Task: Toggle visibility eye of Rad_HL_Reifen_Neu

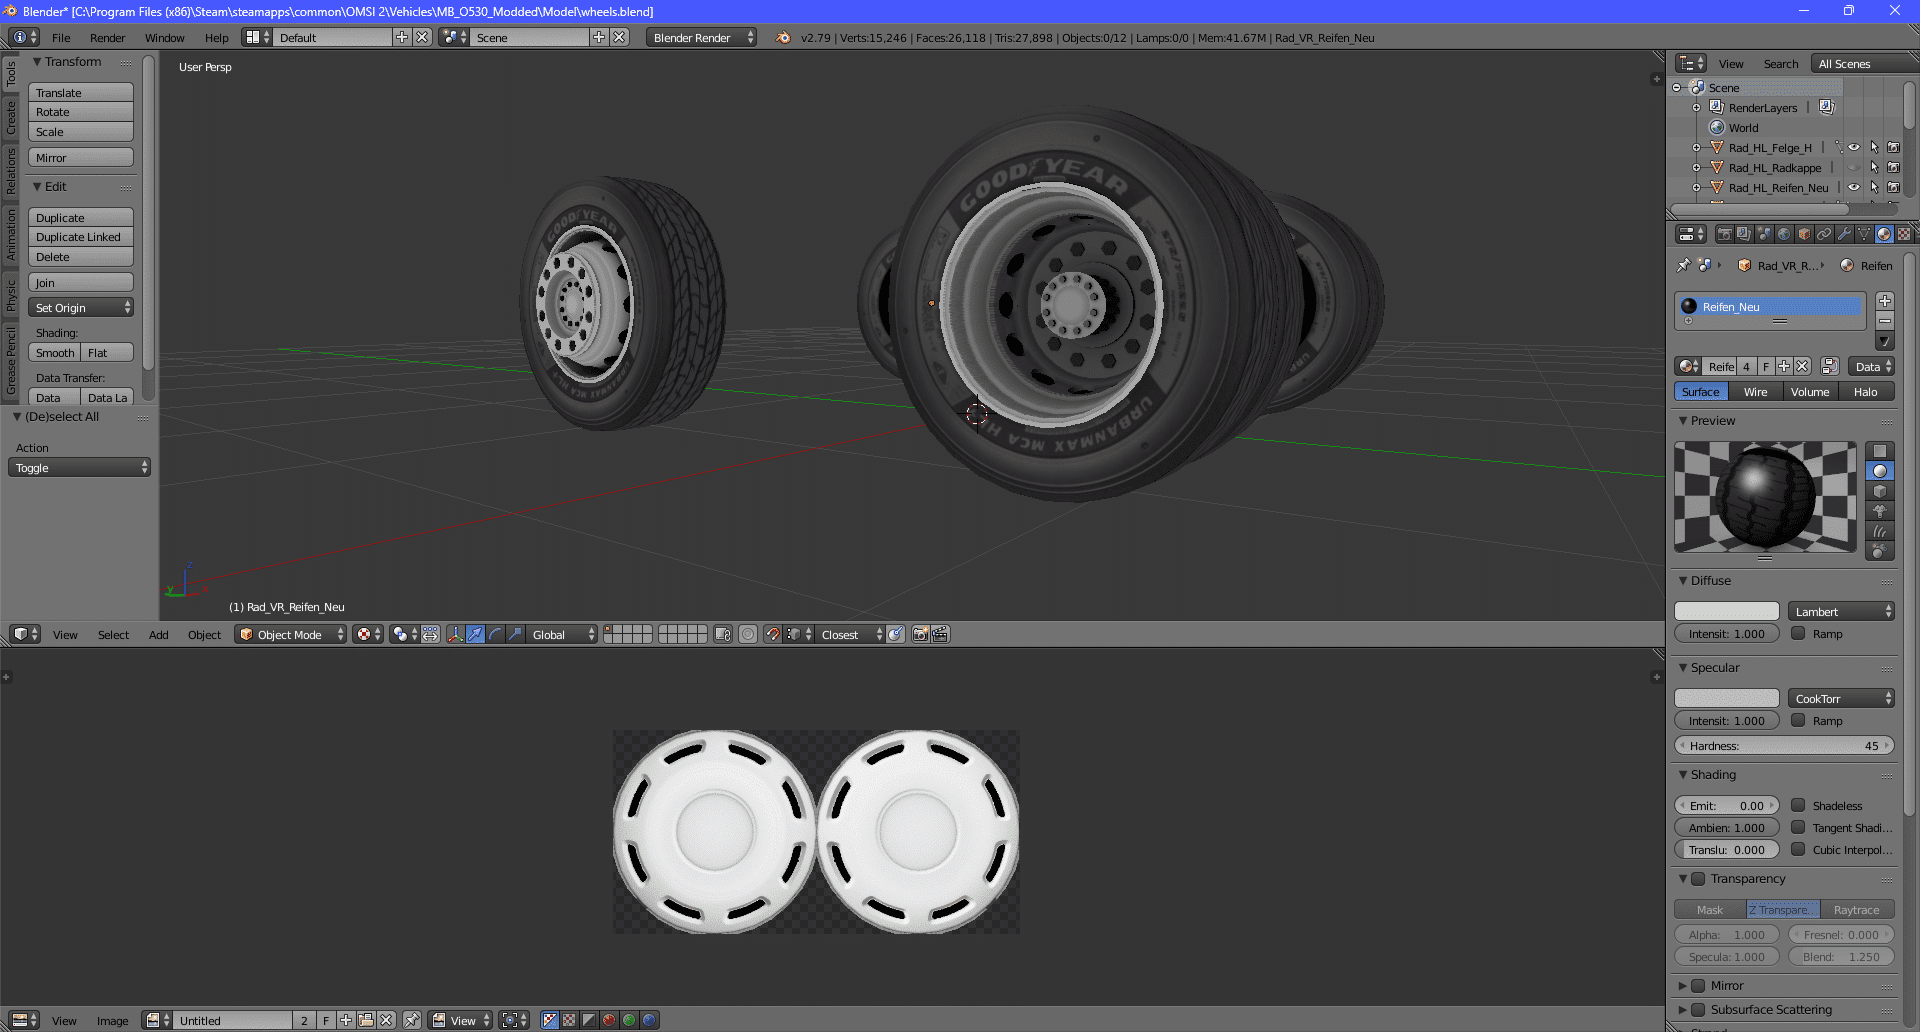Action: [x=1854, y=188]
